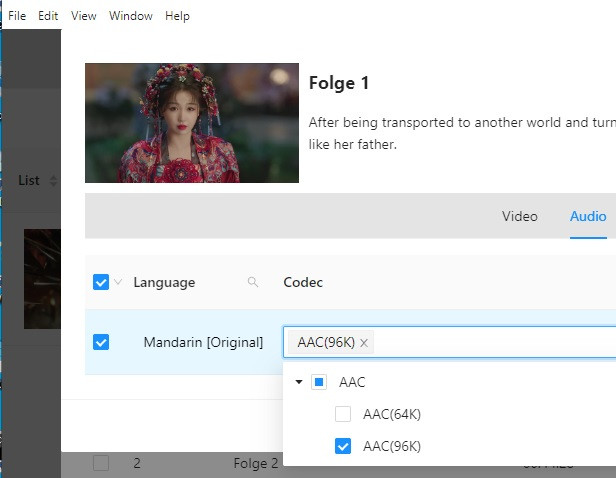616x478 pixels.
Task: Check the AAC(64K) option
Action: pos(343,414)
